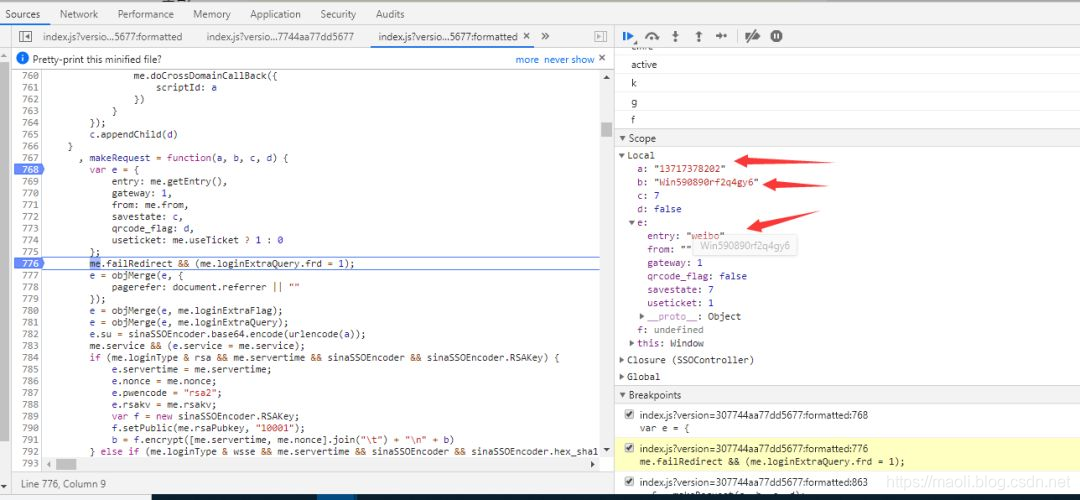The width and height of the screenshot is (1080, 500).
Task: Switch to the Performance tab
Action: point(145,14)
